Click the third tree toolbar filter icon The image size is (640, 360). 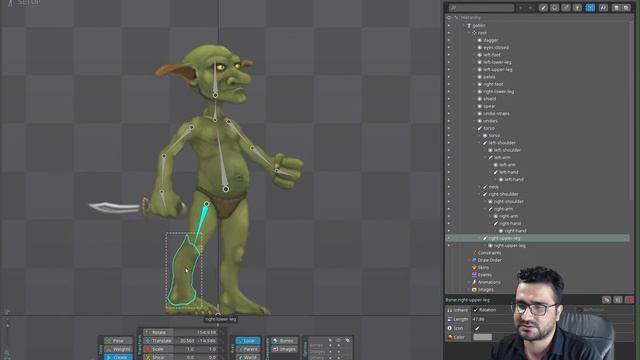pos(566,8)
